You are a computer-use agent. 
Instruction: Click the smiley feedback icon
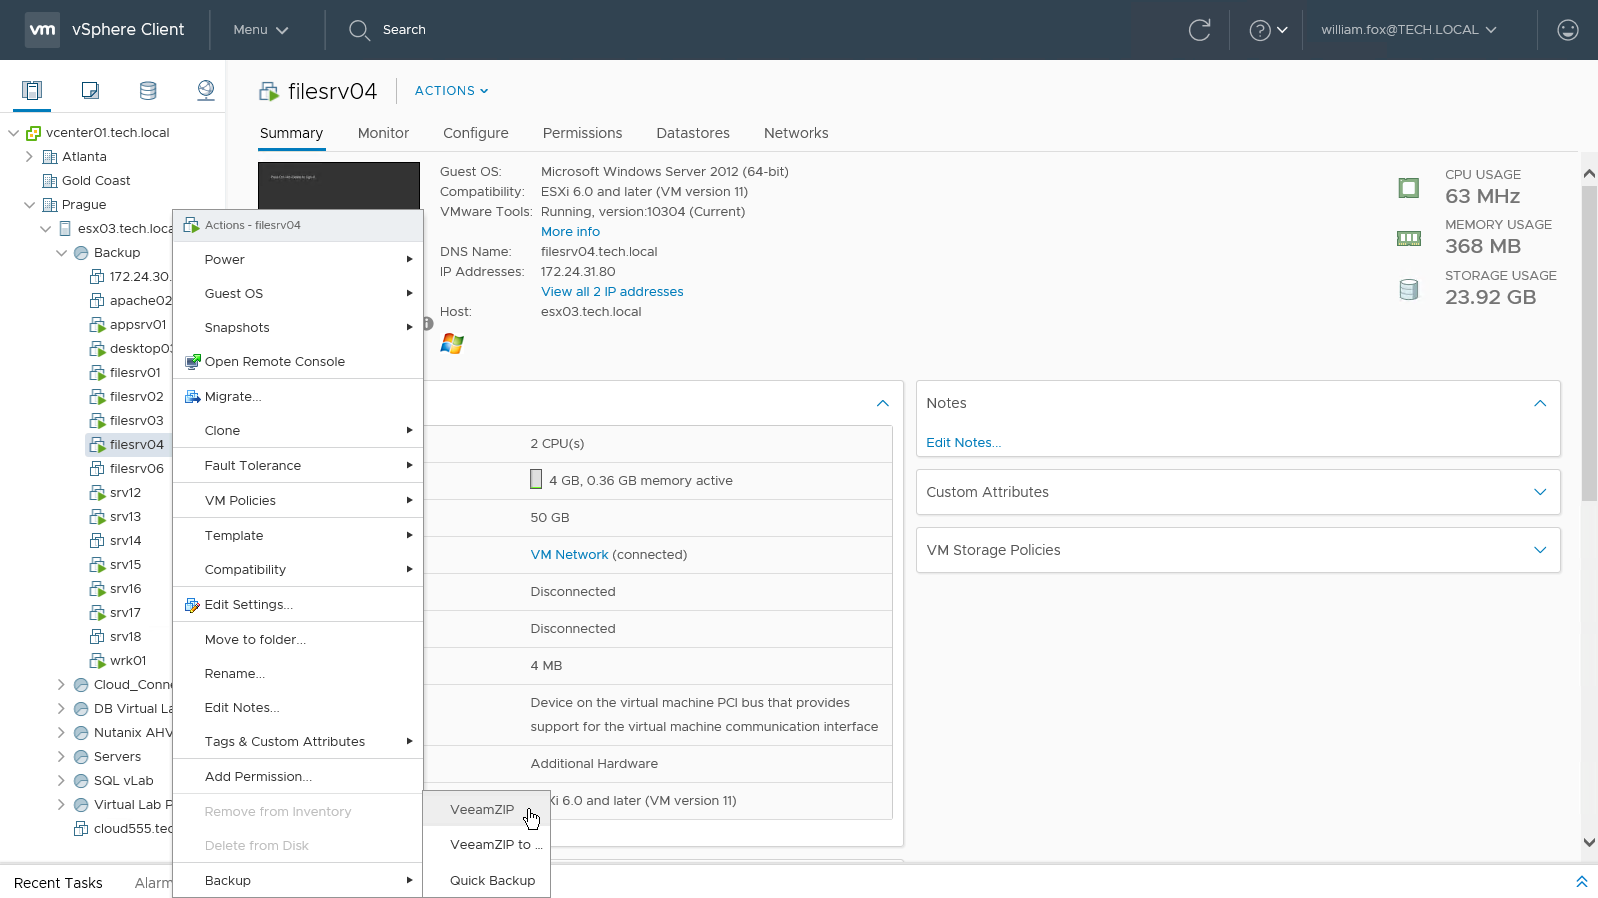[x=1567, y=30]
